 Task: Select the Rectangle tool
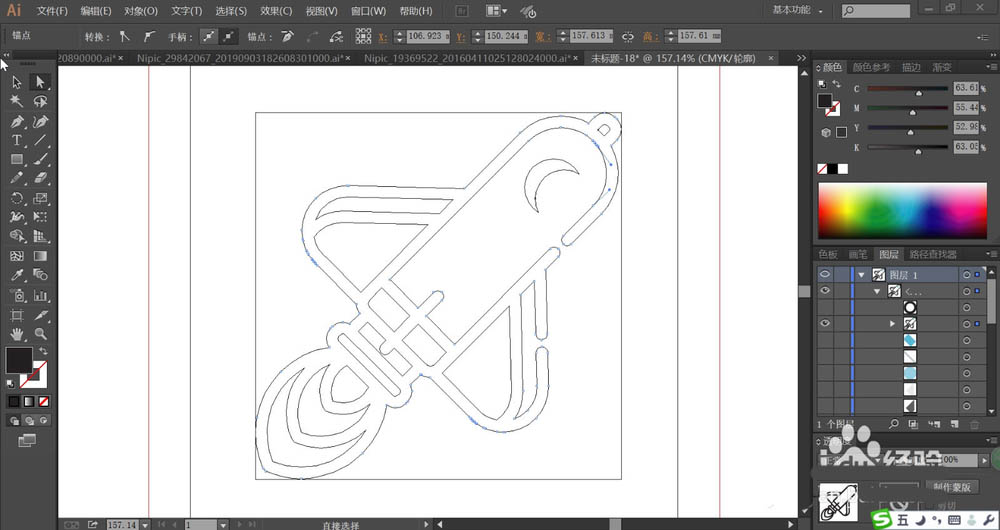(17, 159)
